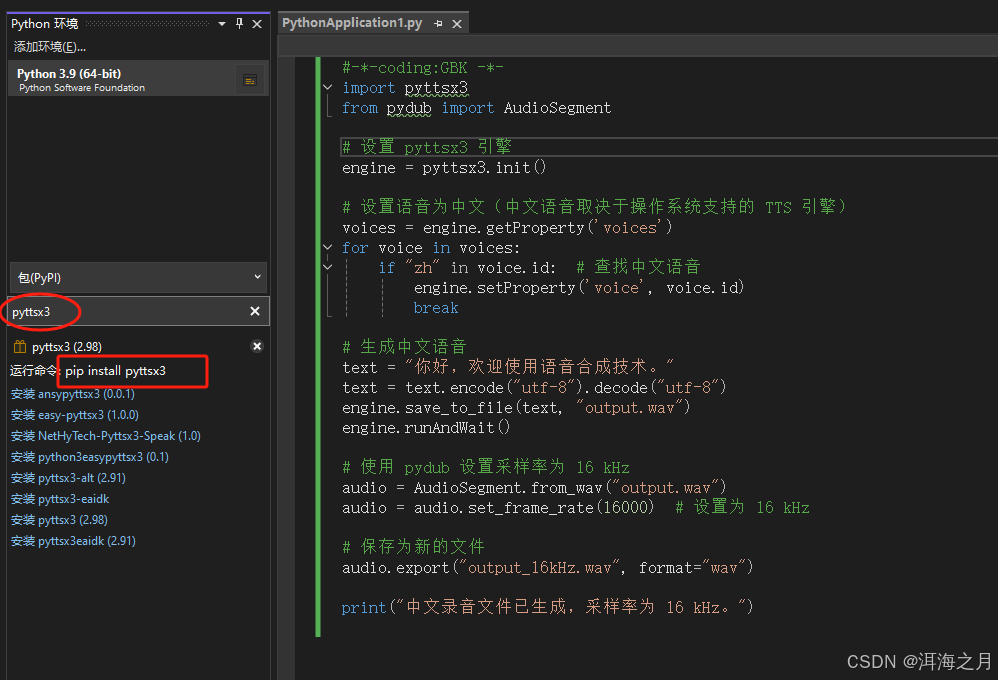Image resolution: width=998 pixels, height=680 pixels.
Task: Collapse the for voice in voices block
Action: (x=327, y=247)
